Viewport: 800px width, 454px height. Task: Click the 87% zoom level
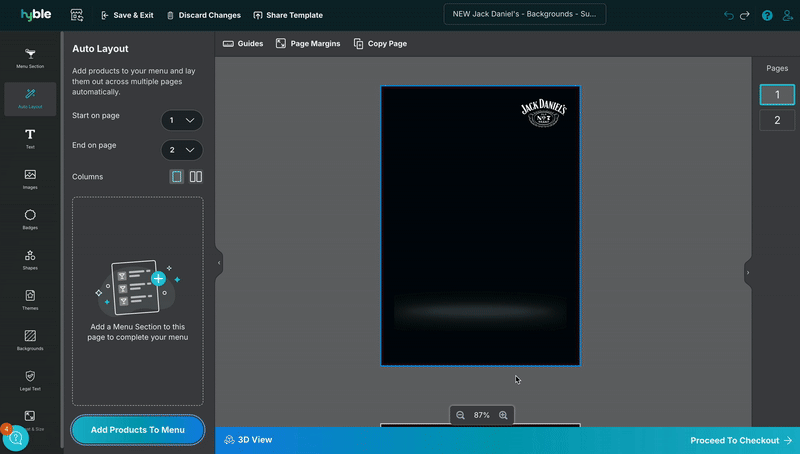482,415
